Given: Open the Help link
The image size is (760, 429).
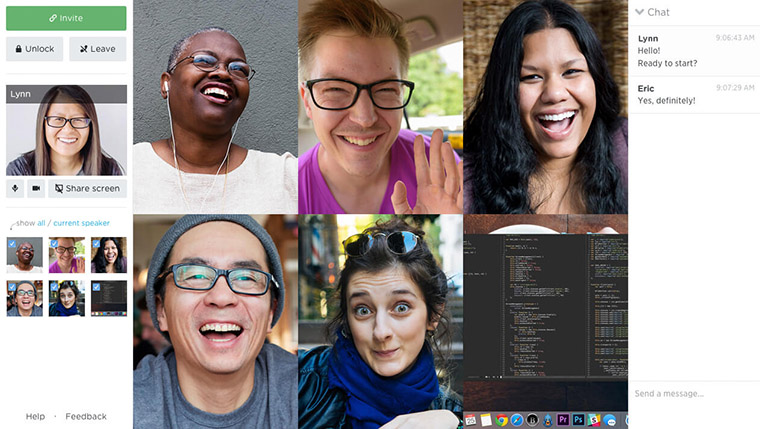Looking at the screenshot, I should tap(35, 416).
